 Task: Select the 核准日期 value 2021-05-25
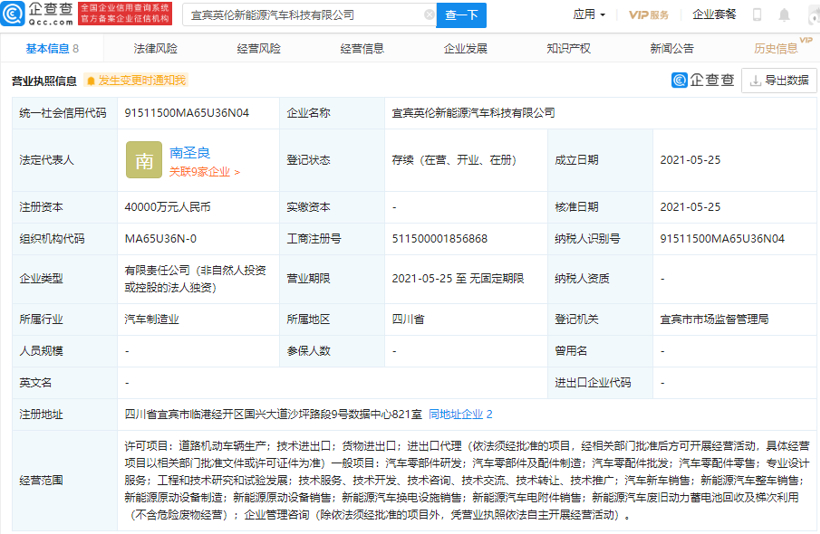pos(690,207)
